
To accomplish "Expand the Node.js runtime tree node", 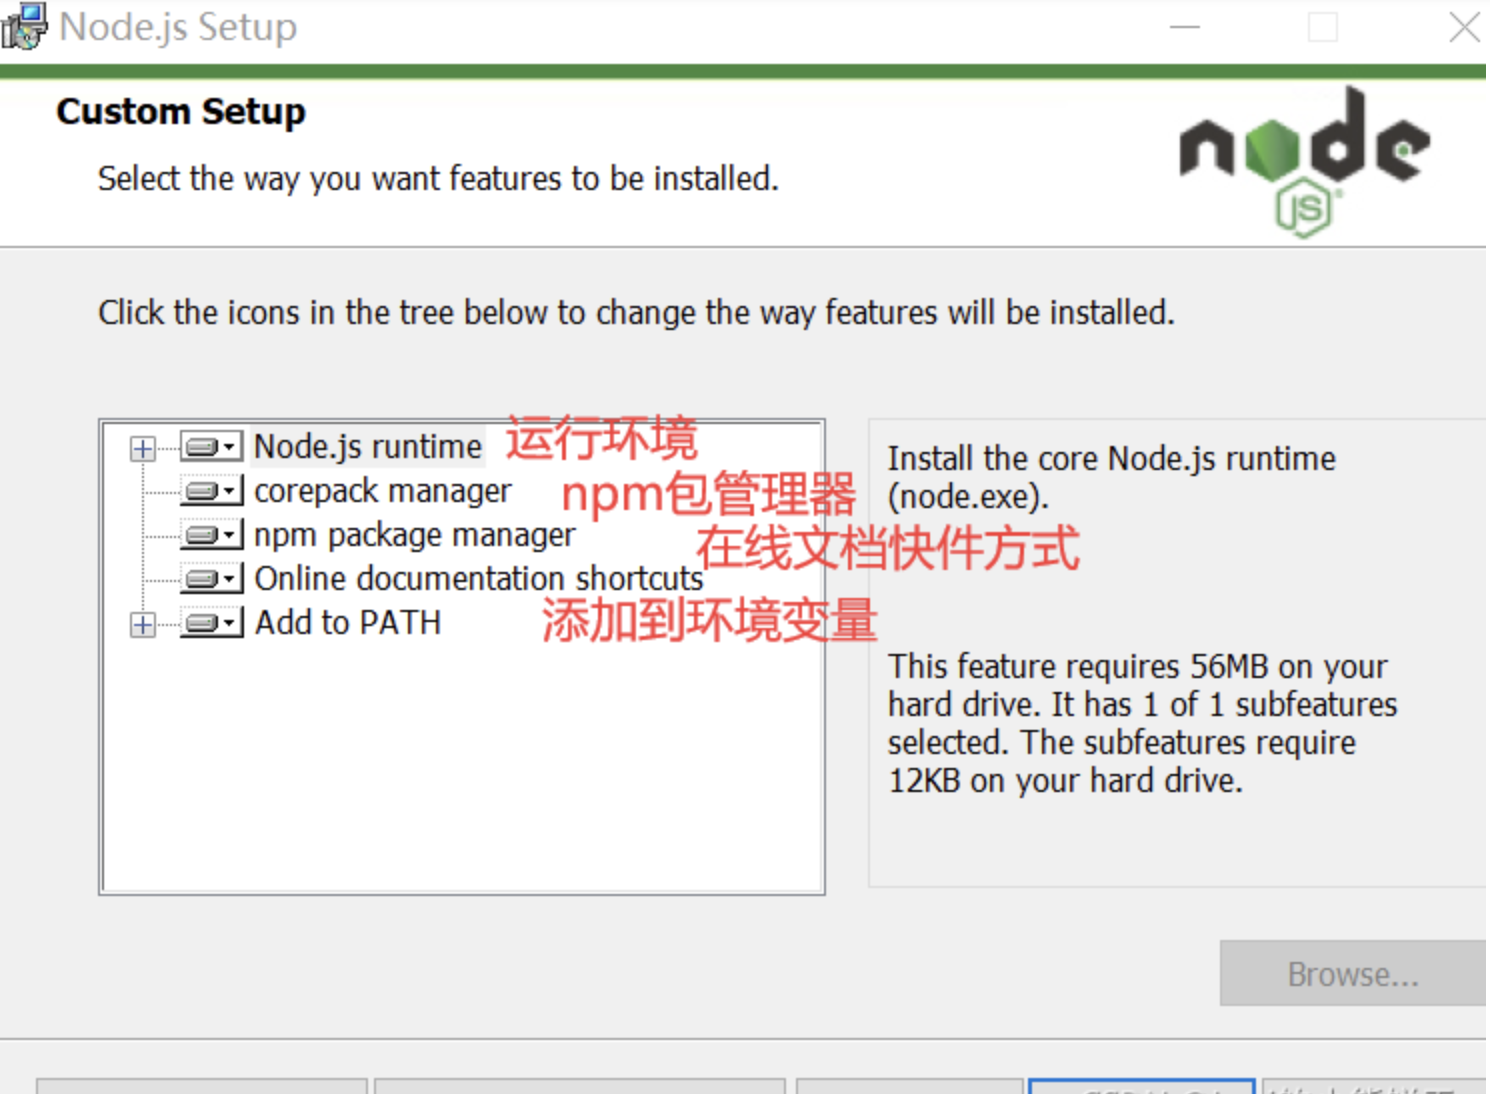I will pyautogui.click(x=143, y=448).
